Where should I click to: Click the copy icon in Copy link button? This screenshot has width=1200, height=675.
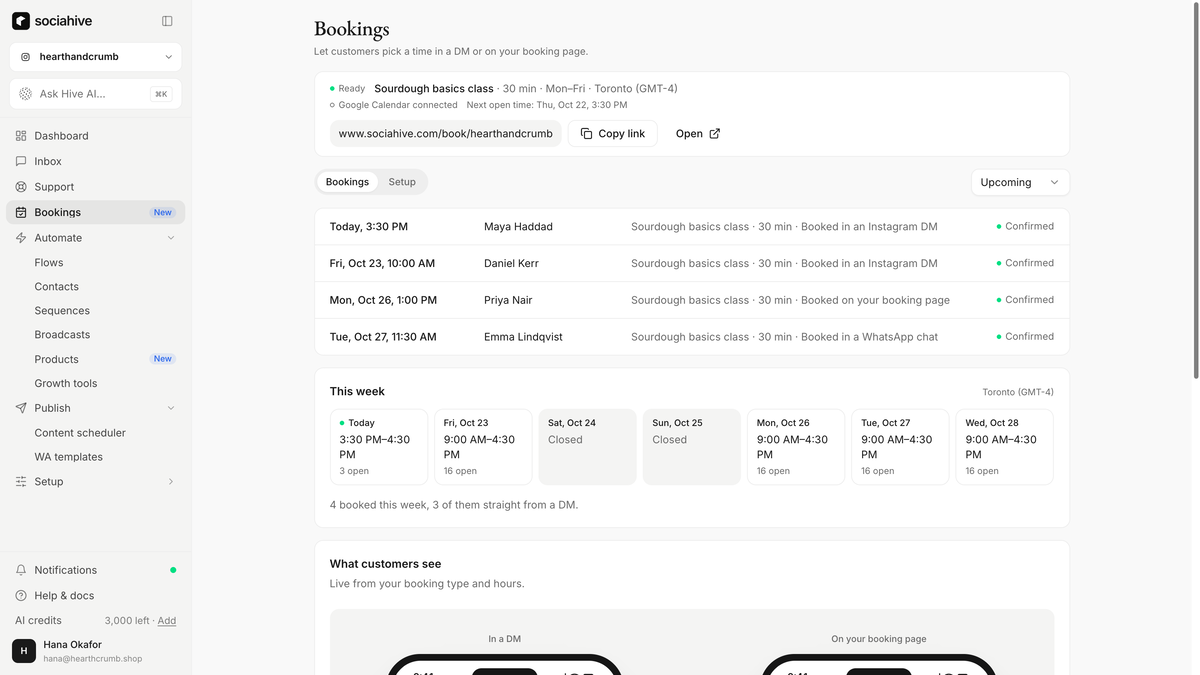click(587, 134)
